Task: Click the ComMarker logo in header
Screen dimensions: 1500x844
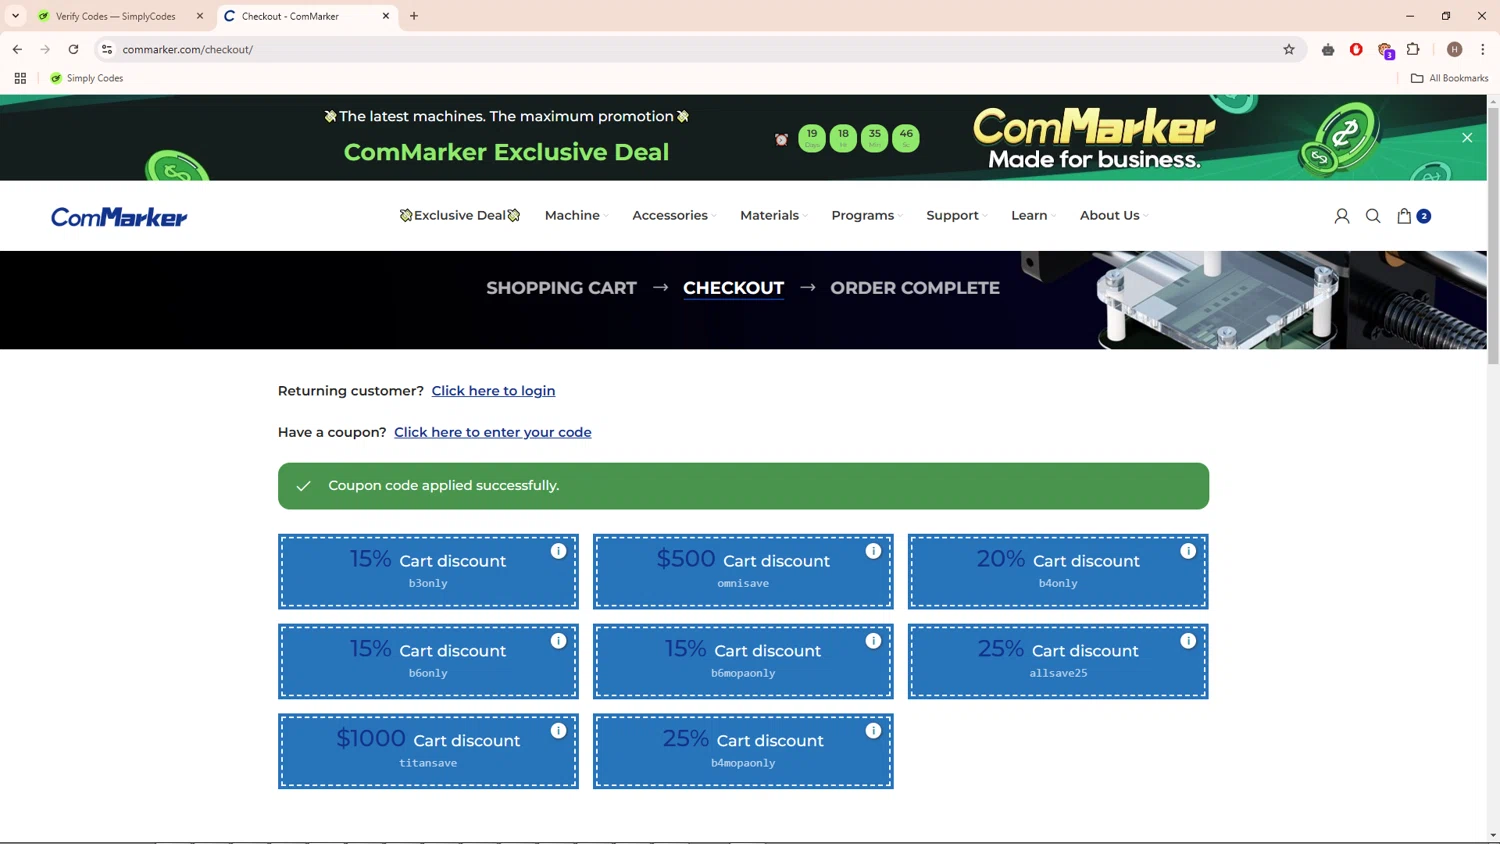Action: [119, 216]
